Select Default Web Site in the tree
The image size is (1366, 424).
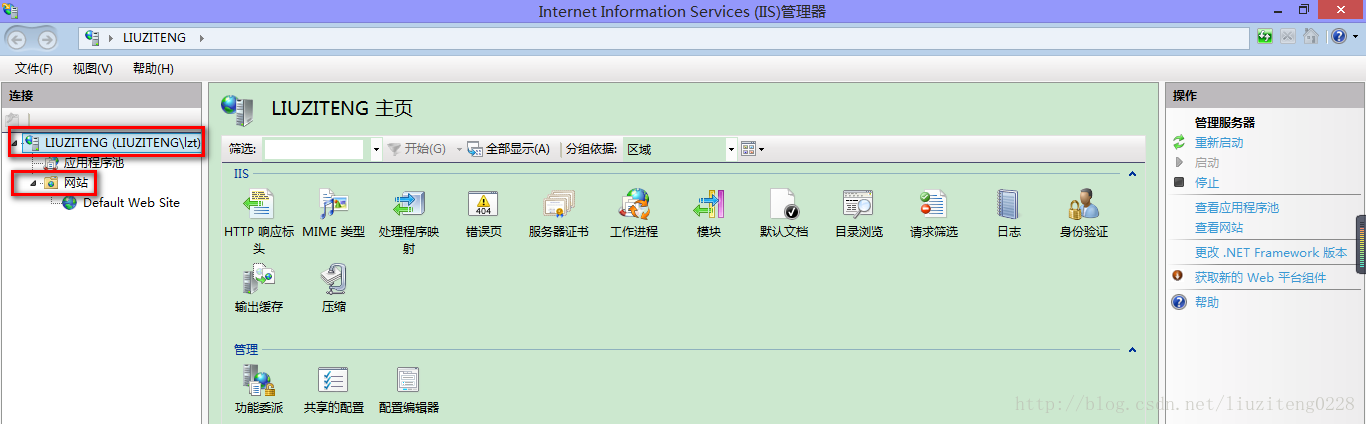click(131, 203)
